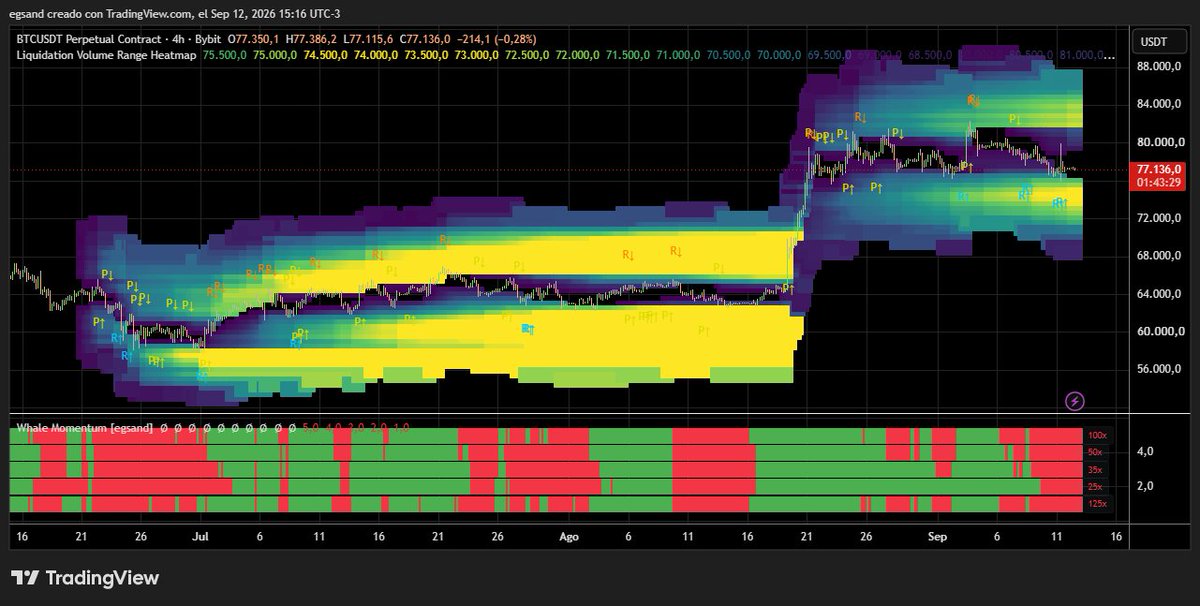Click the green 72.000,0 heatmap level value
Viewport: 1200px width, 606px height.
pos(577,56)
